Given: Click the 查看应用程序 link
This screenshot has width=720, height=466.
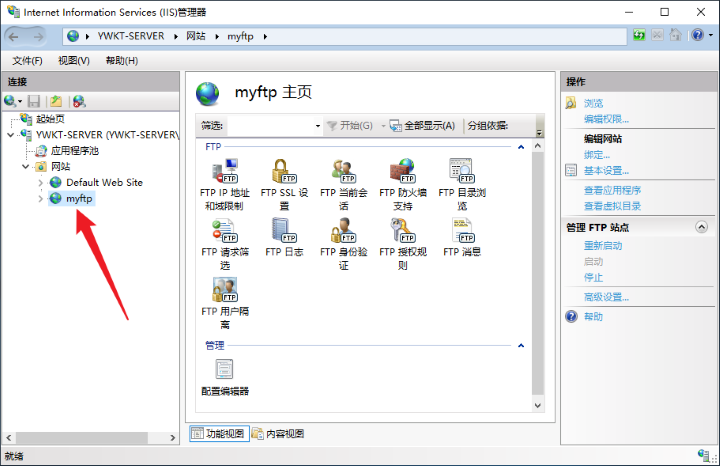Looking at the screenshot, I should point(612,190).
